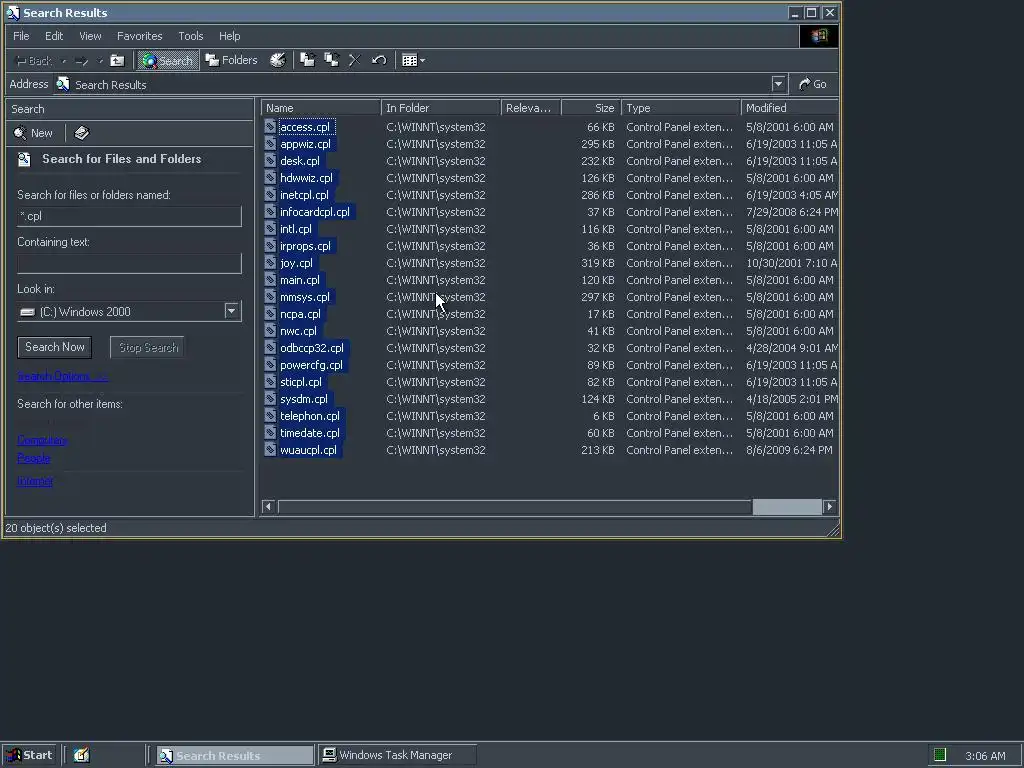Screen dimensions: 1024x768
Task: Toggle the Search pane toolbar button
Action: point(168,61)
